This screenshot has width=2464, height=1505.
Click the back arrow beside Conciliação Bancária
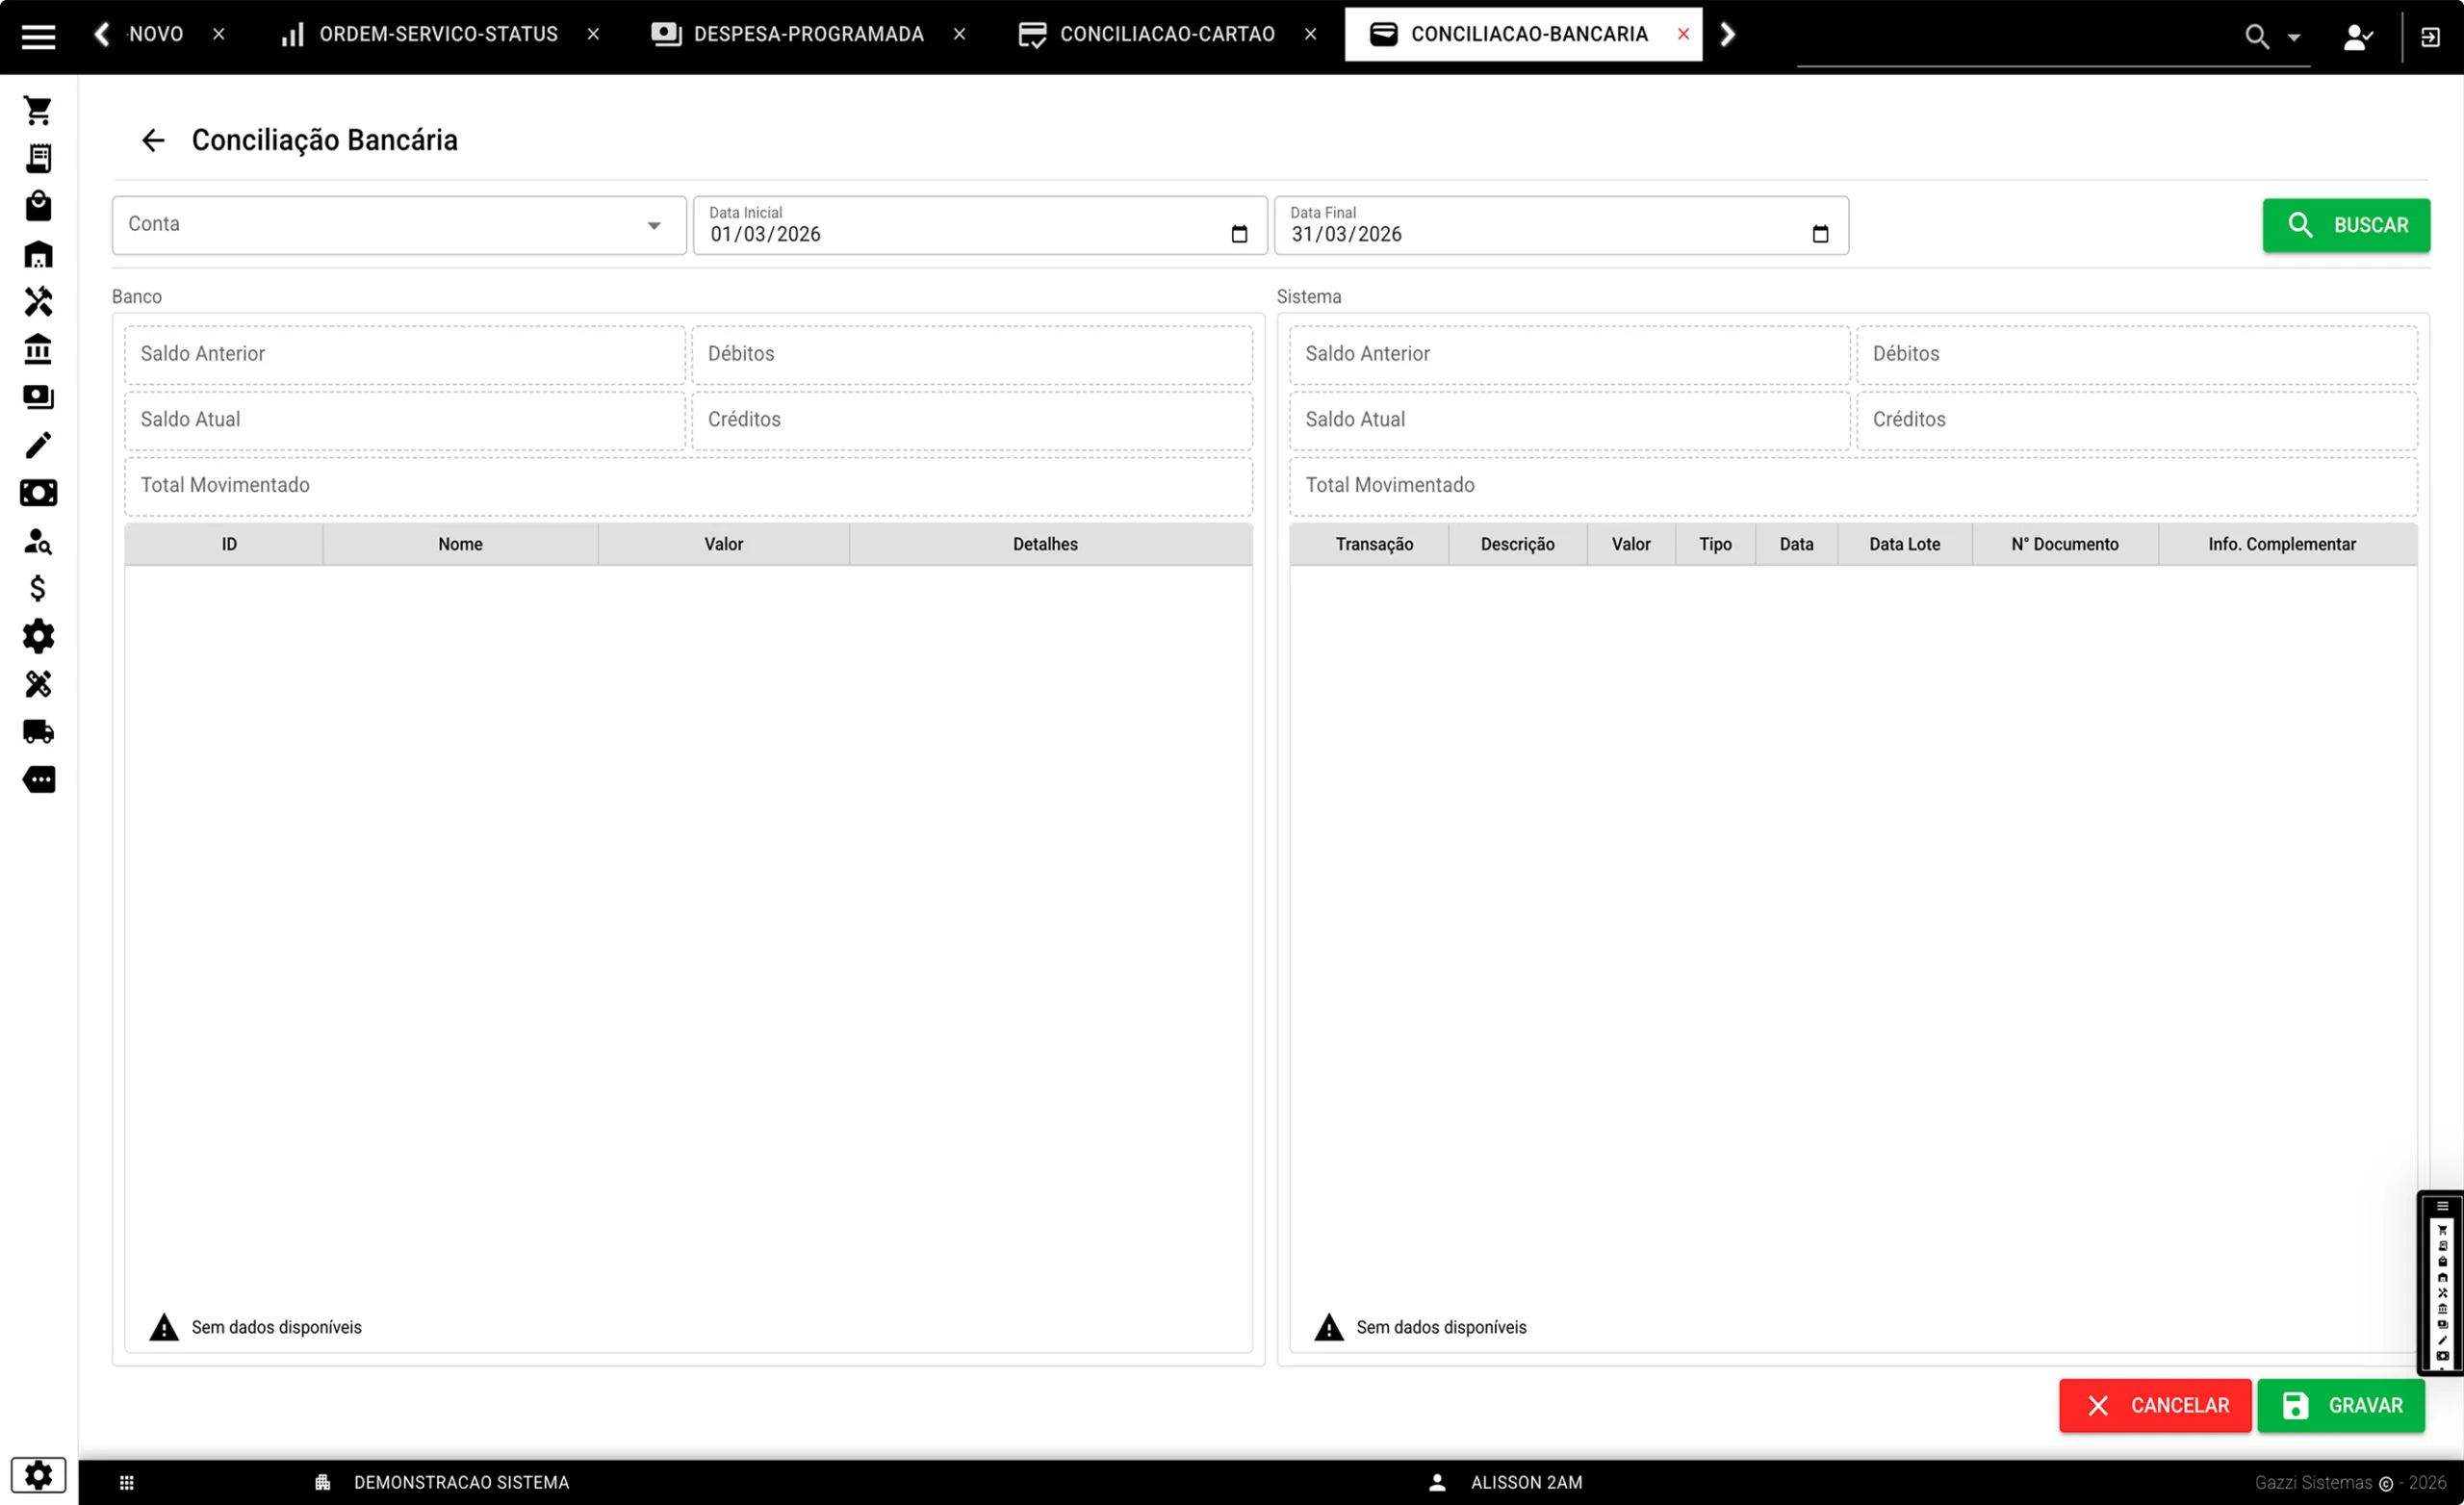click(153, 140)
